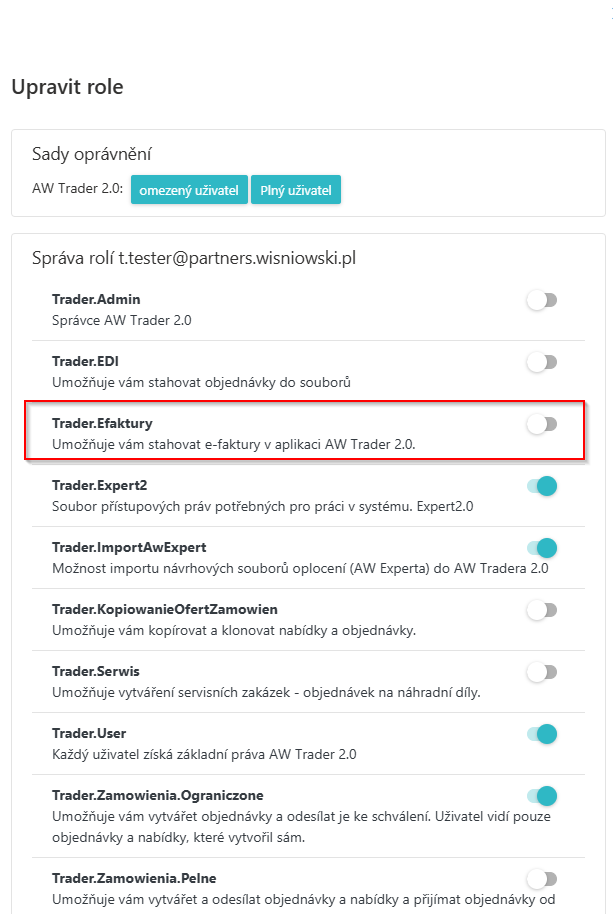This screenshot has height=914, width=613.
Task: Disable the Trader.User toggle
Action: click(x=541, y=734)
